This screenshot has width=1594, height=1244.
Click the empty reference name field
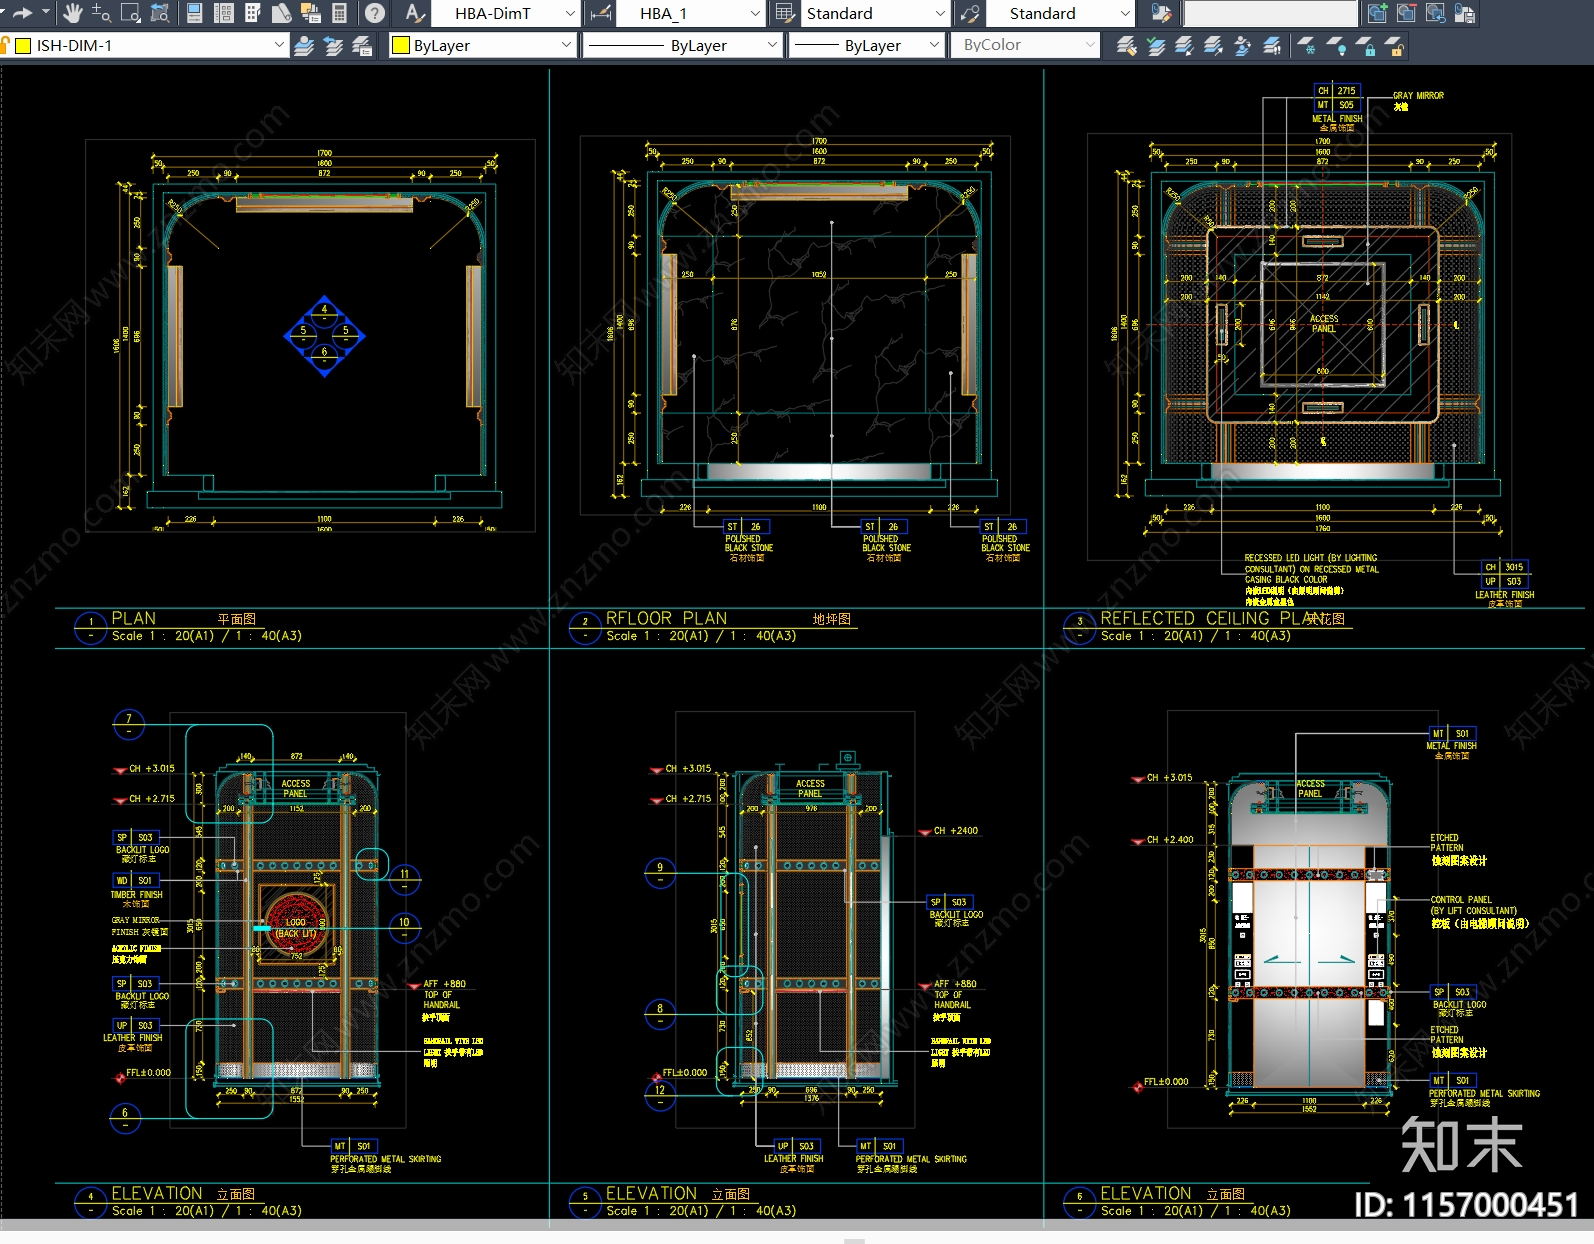pos(1271,13)
